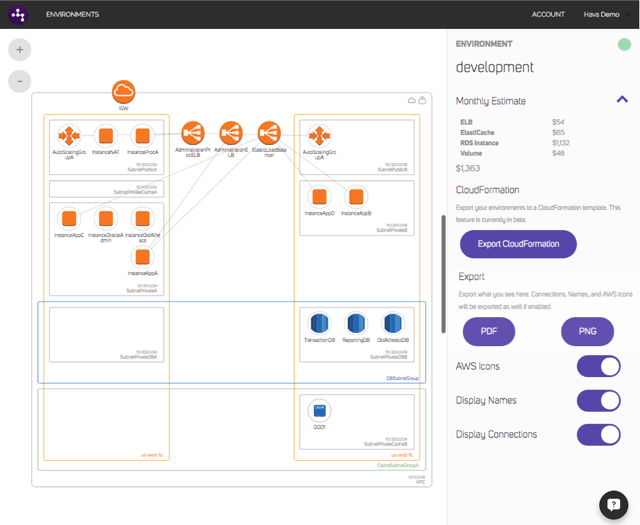Screen dimensions: 640x525
Task: Zoom in with the plus button
Action: [19, 49]
